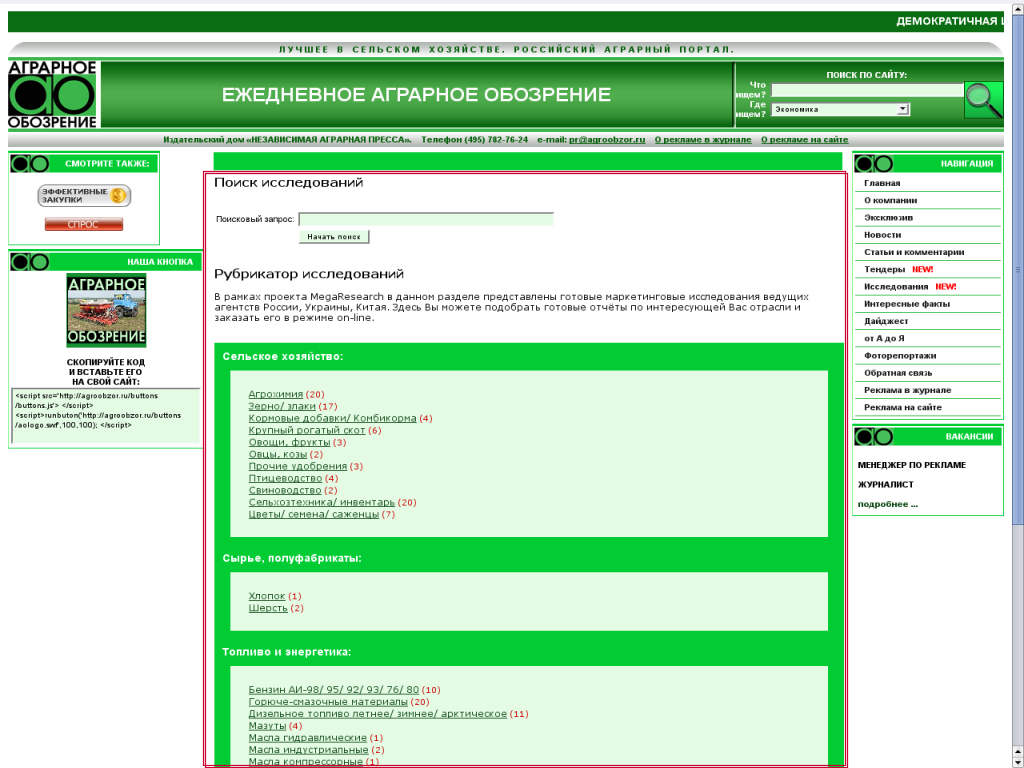This screenshot has height=768, width=1024.
Task: Follow the О рекламе в журнале header link
Action: click(x=703, y=140)
